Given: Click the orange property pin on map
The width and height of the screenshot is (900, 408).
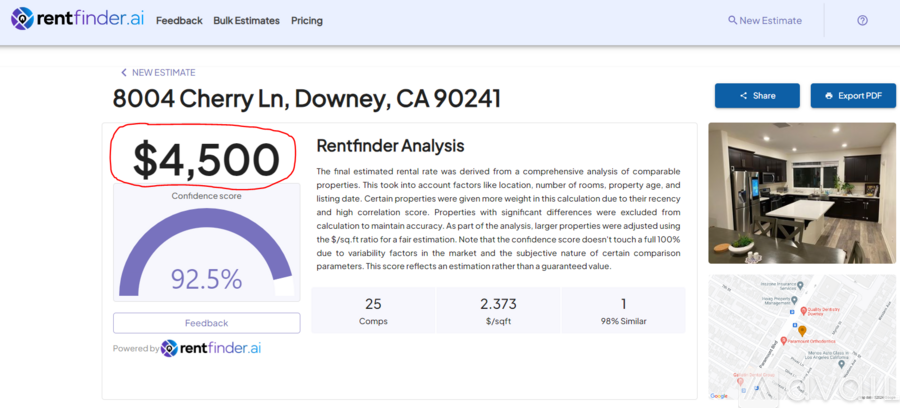Looking at the screenshot, I should click(801, 331).
